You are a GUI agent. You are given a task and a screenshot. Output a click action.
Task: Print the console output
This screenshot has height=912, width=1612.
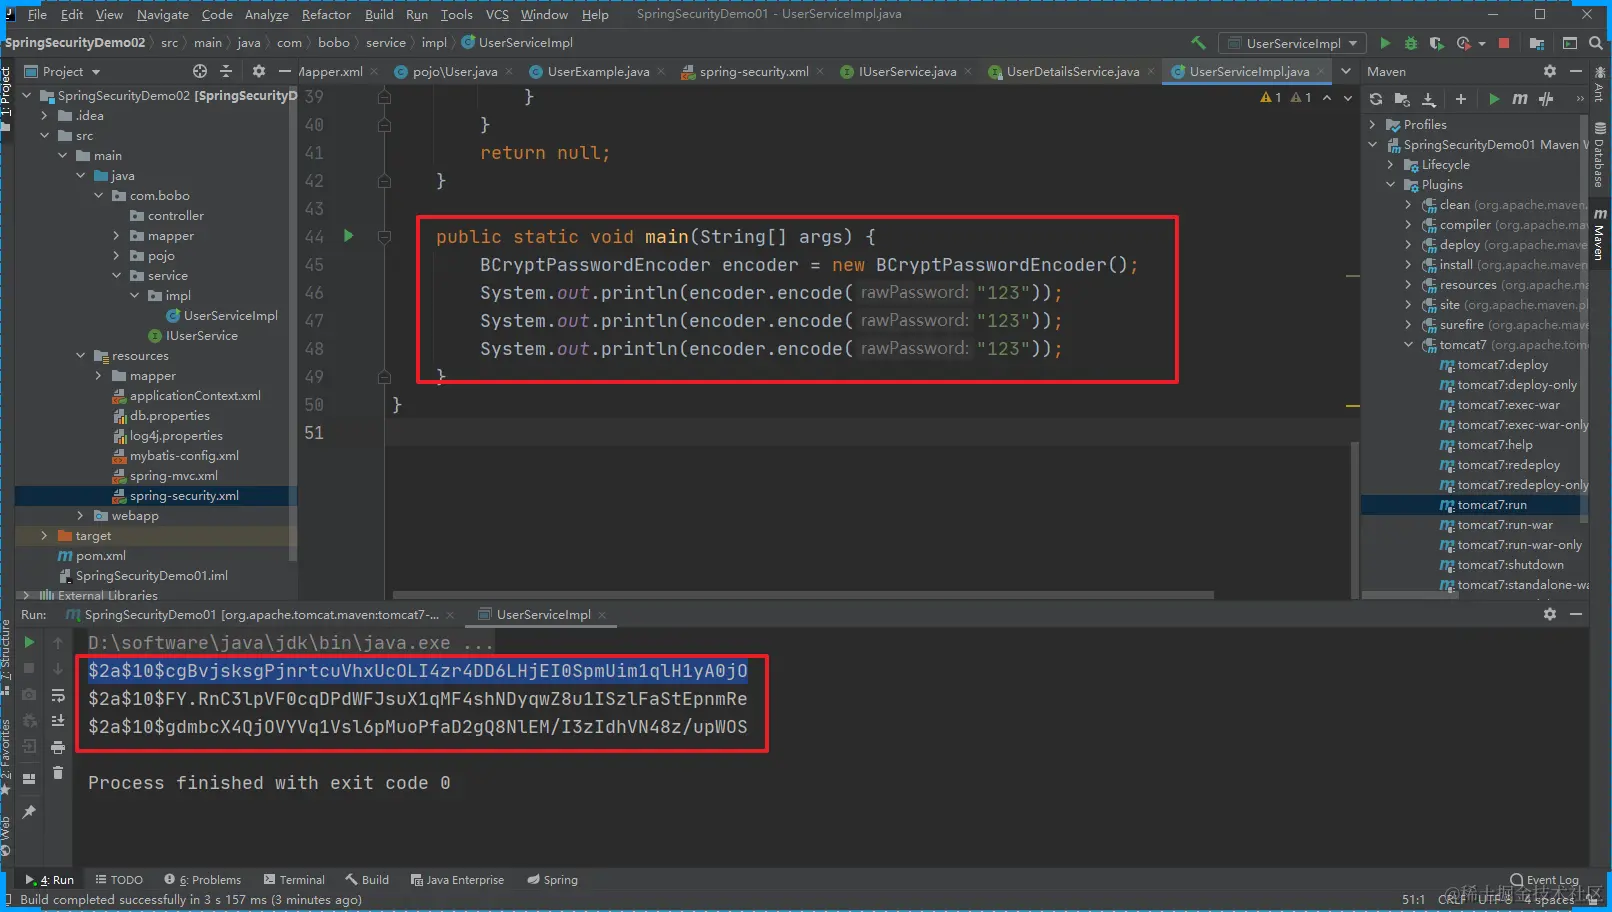(x=58, y=747)
